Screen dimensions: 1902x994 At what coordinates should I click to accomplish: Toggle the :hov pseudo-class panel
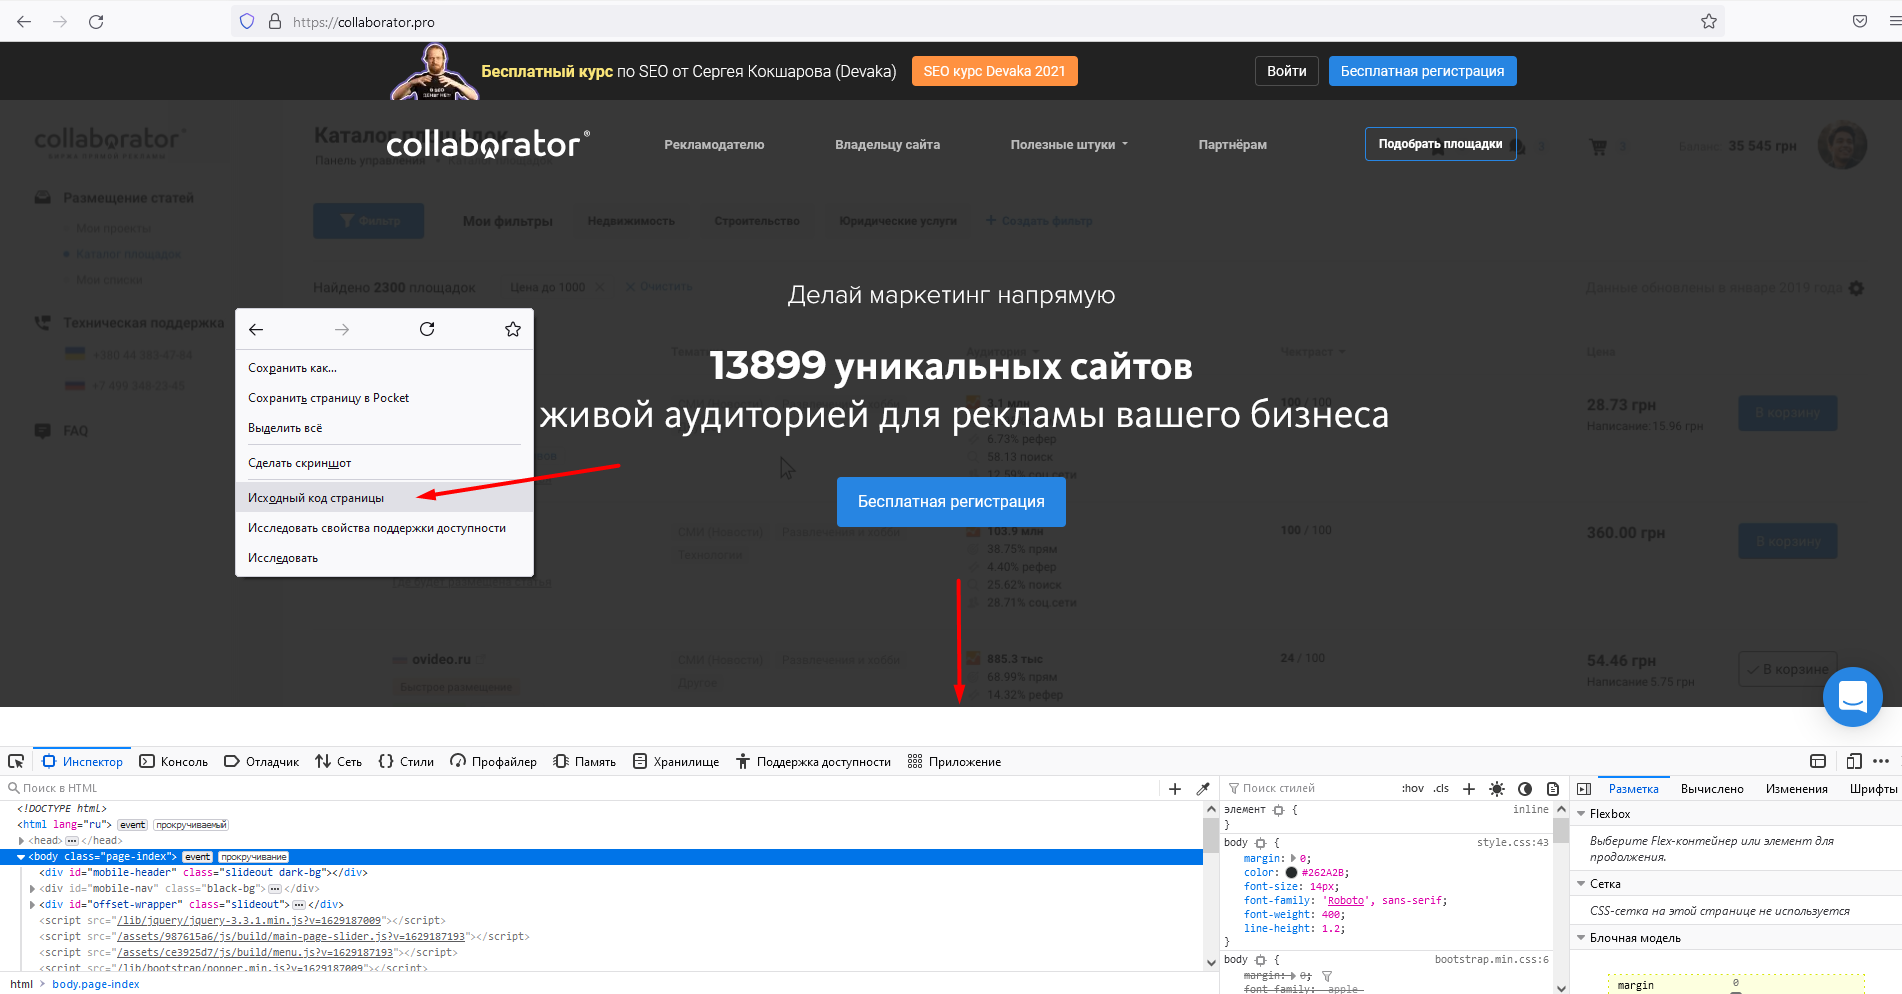pyautogui.click(x=1412, y=789)
